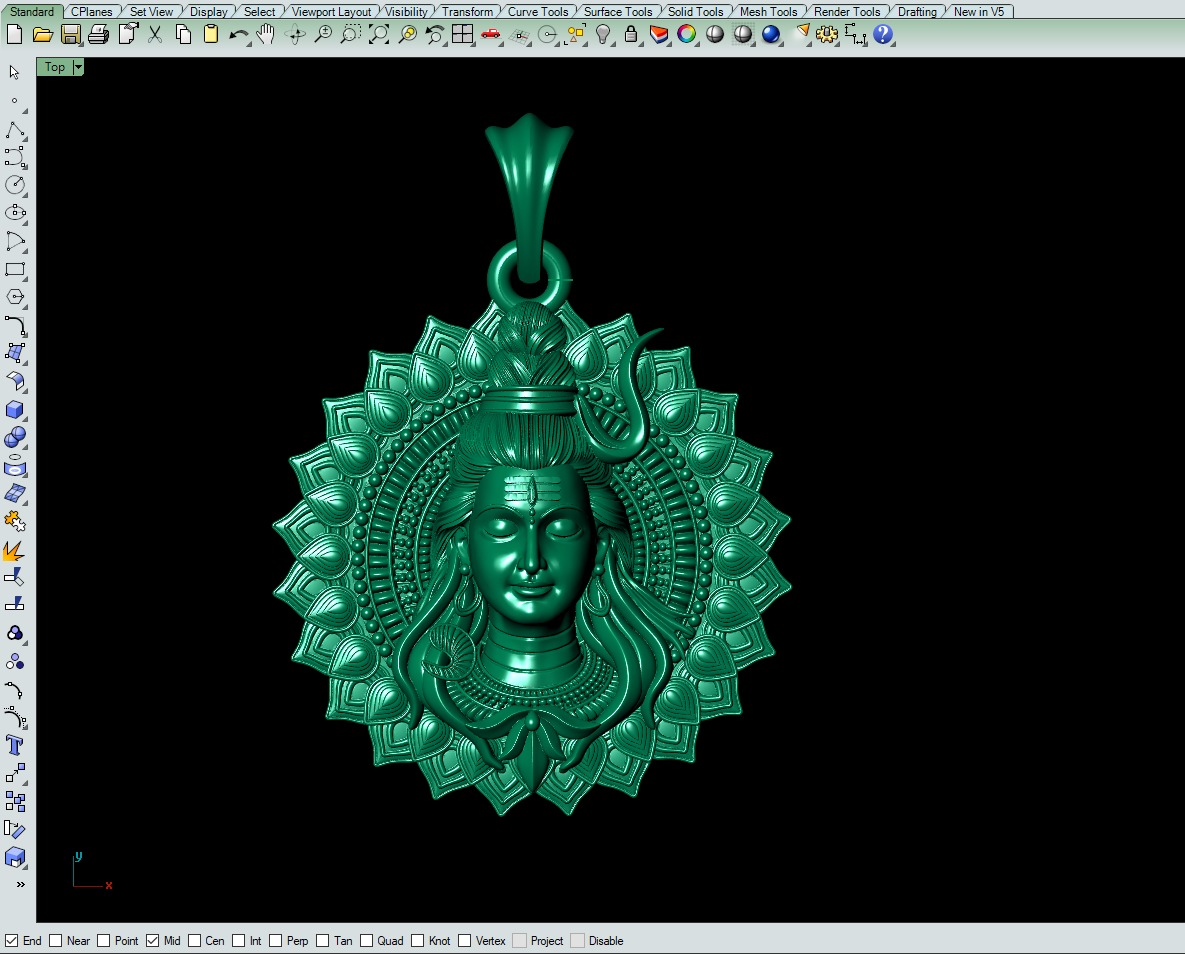Click the New file icon
The image size is (1185, 954).
14,35
